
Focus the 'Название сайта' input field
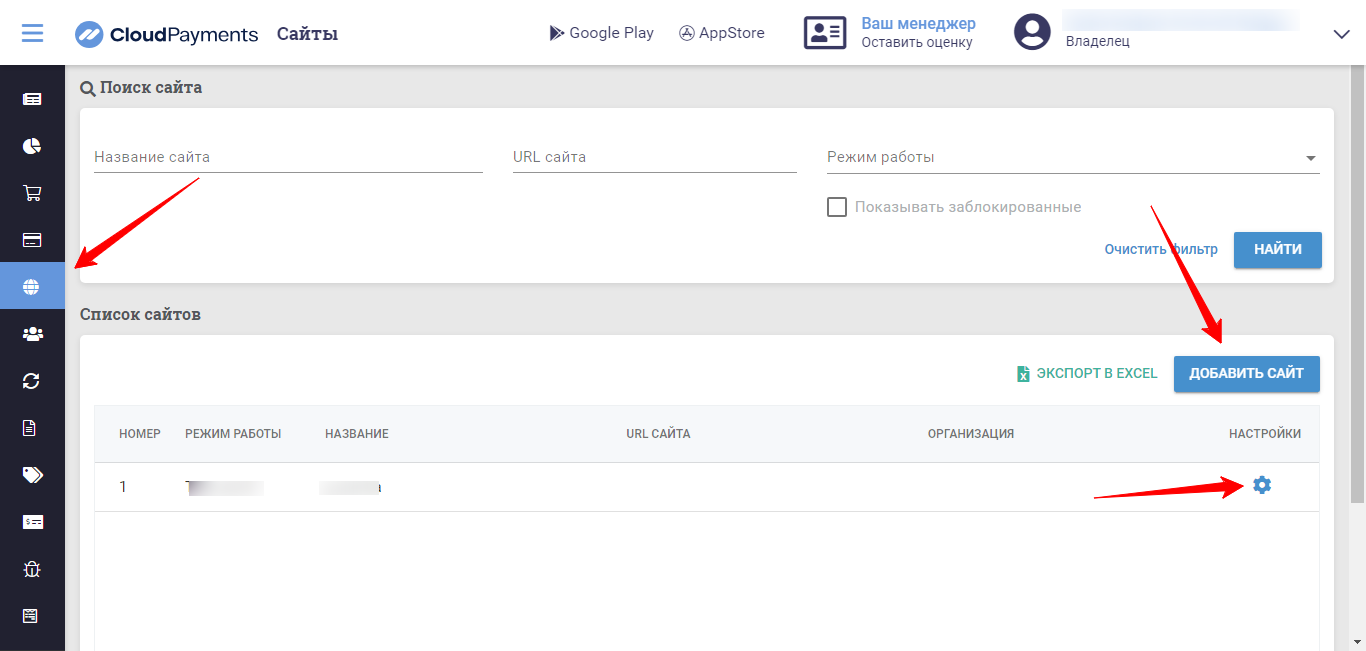point(288,158)
